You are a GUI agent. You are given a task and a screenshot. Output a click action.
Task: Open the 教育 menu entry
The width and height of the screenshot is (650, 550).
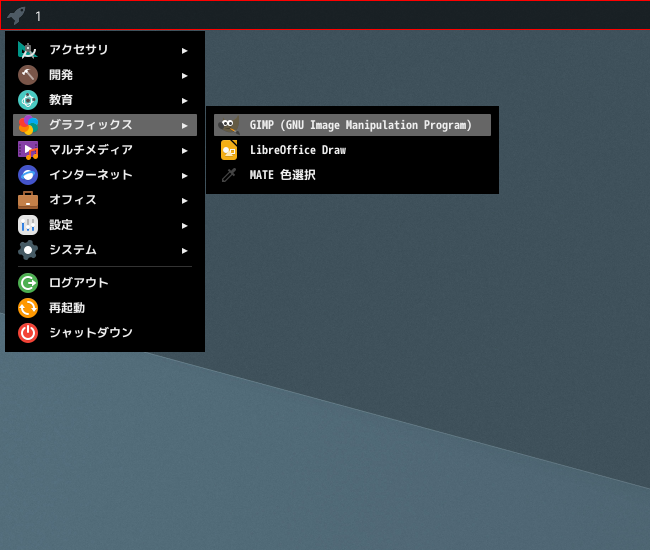click(105, 100)
